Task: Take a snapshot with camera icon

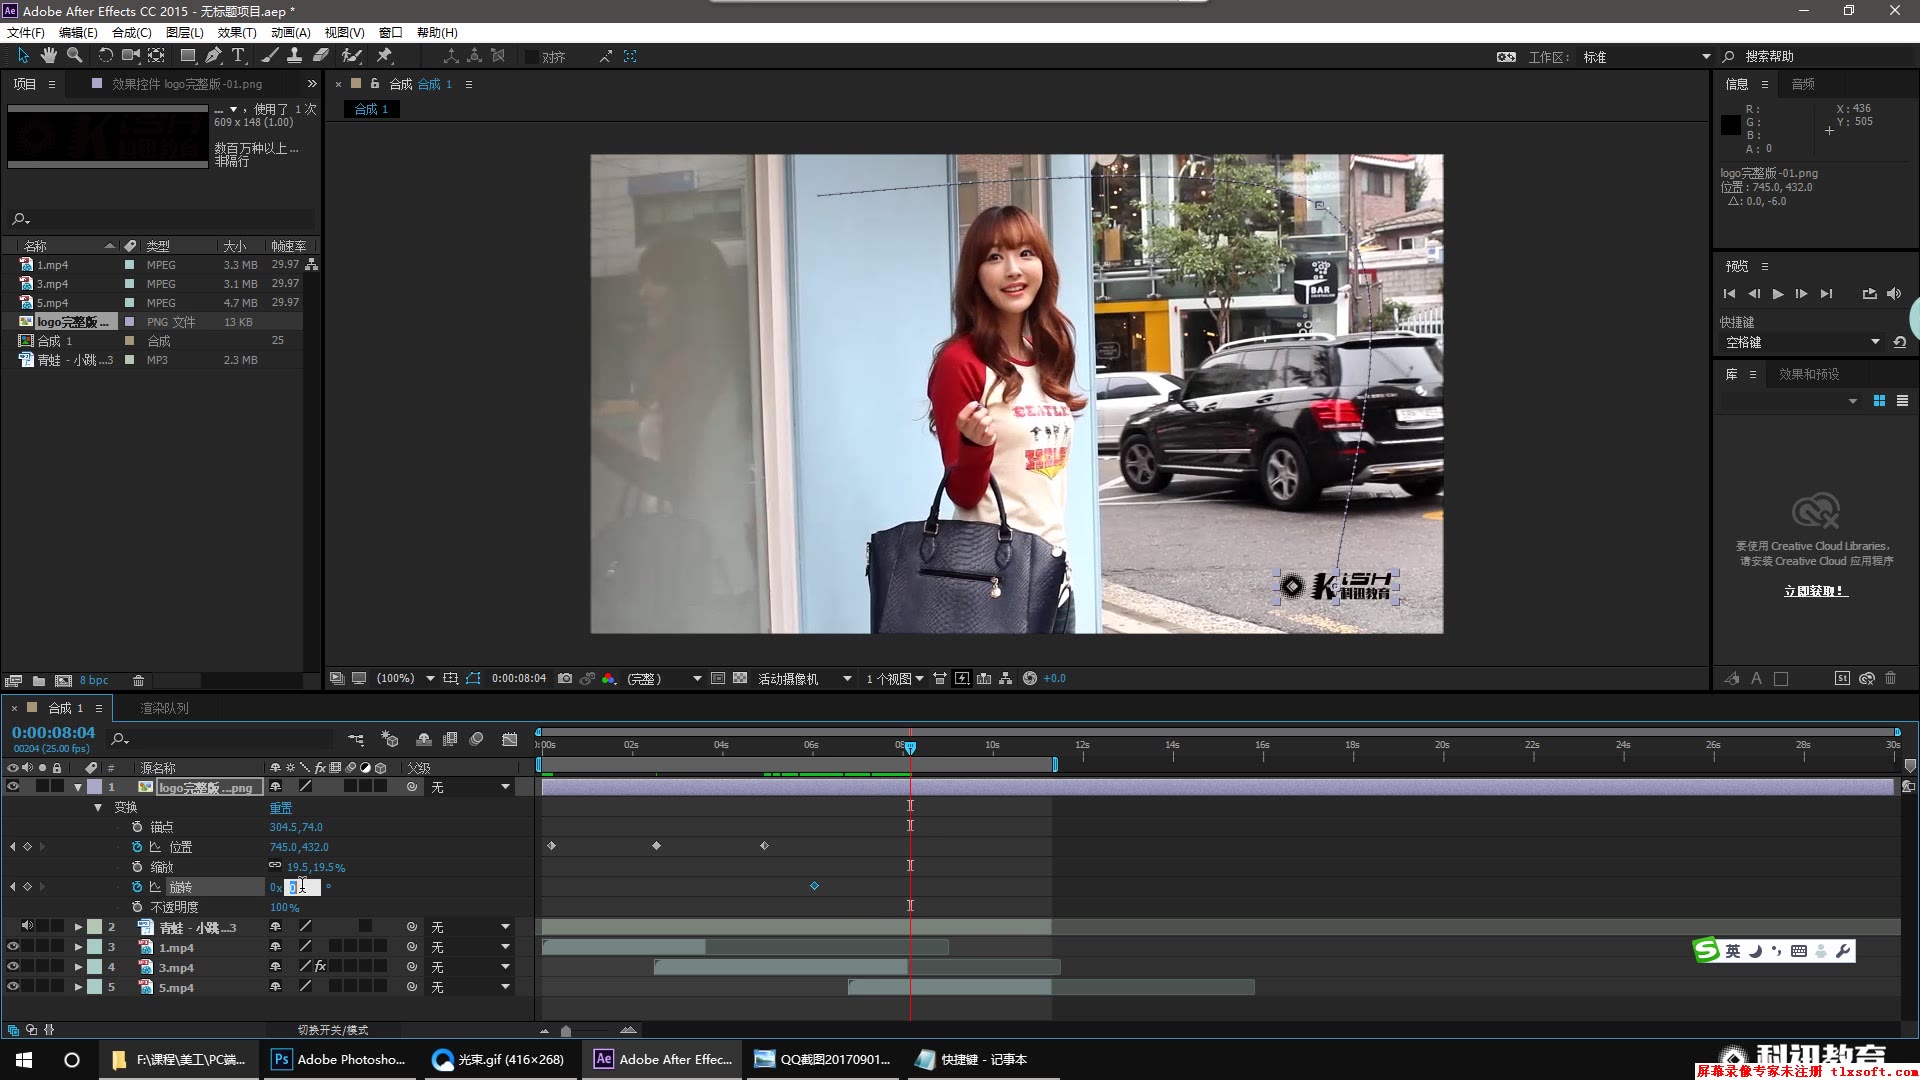Action: (x=565, y=678)
